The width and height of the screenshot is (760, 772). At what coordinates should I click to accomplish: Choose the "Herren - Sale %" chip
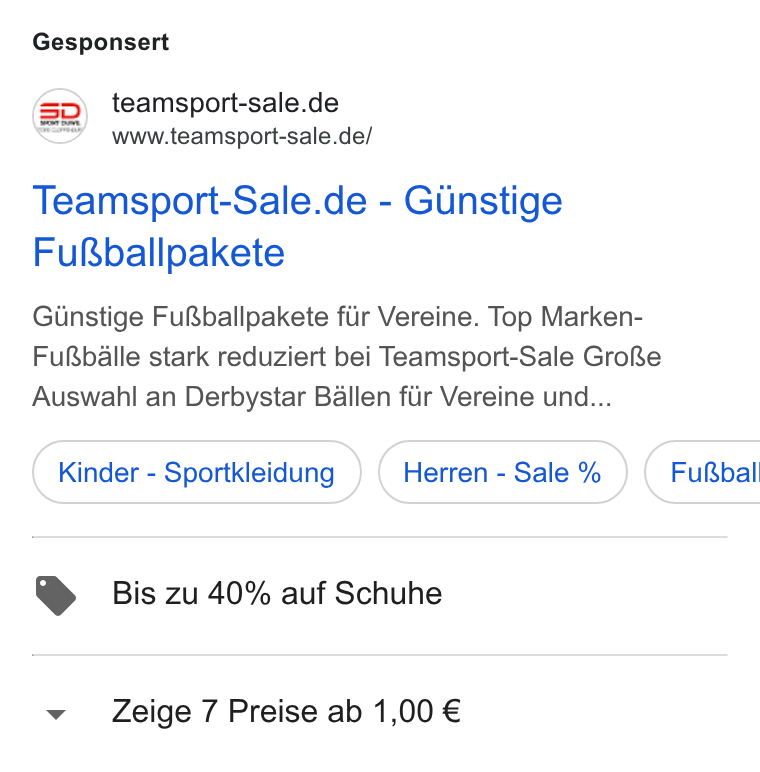503,472
